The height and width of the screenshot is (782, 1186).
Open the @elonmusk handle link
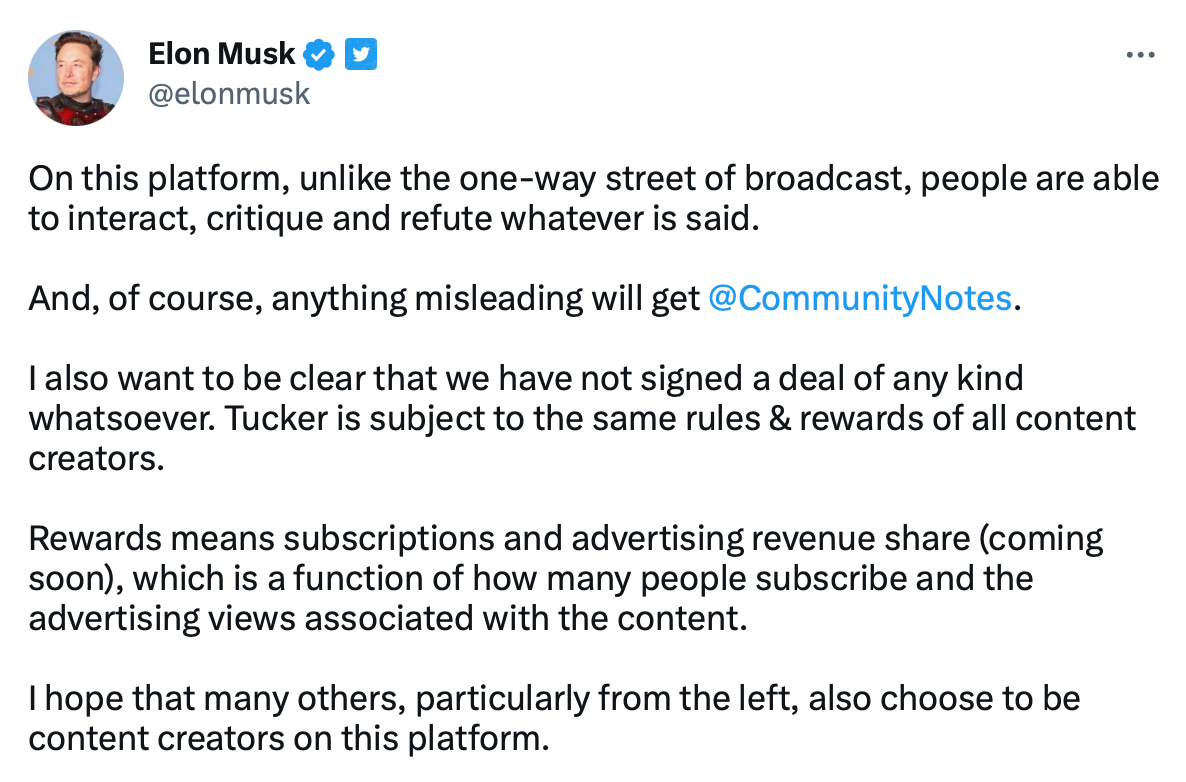click(x=229, y=94)
